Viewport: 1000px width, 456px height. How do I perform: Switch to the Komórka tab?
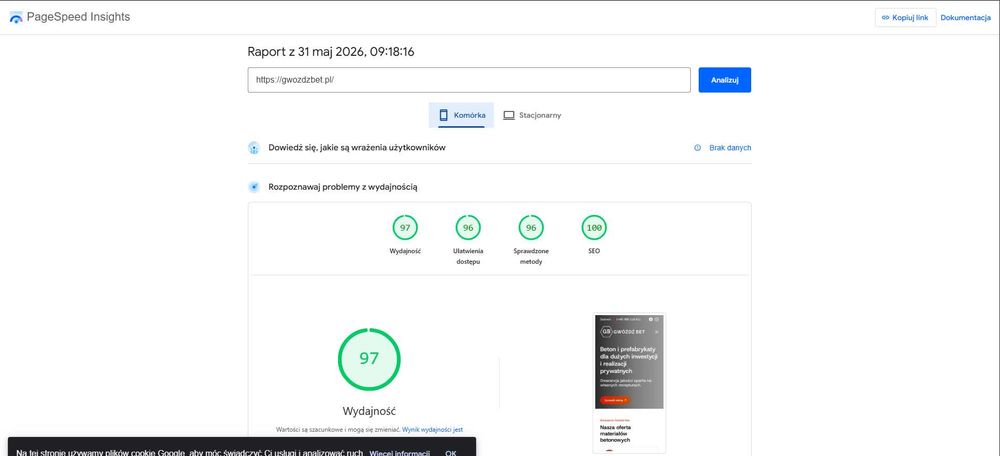[x=461, y=115]
